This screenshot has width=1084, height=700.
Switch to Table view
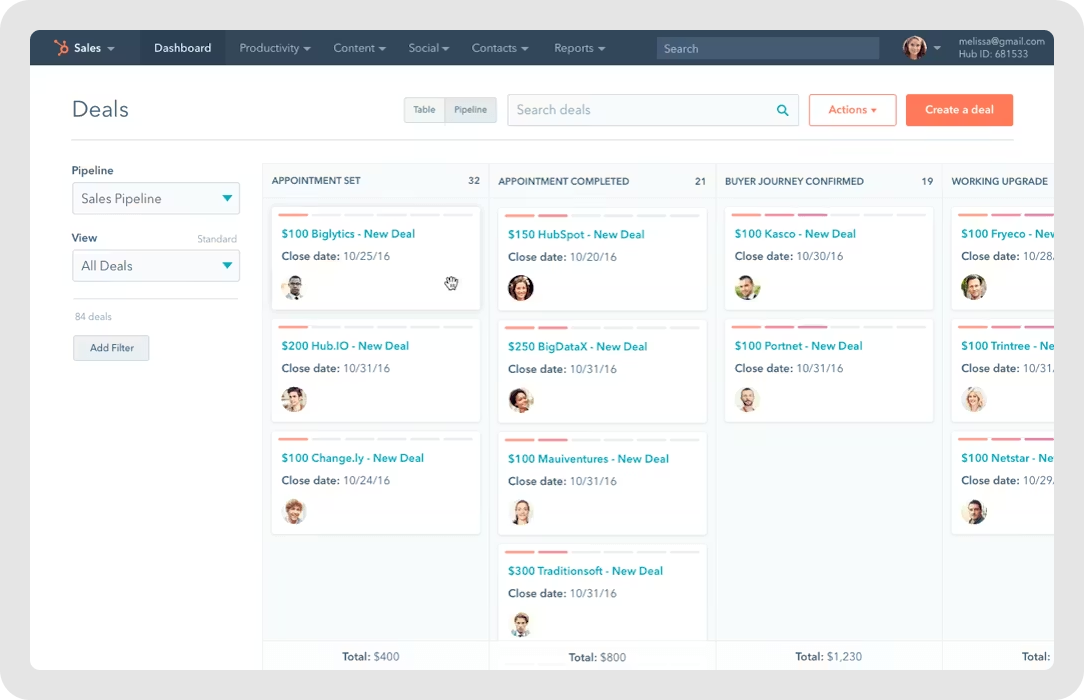[x=423, y=110]
